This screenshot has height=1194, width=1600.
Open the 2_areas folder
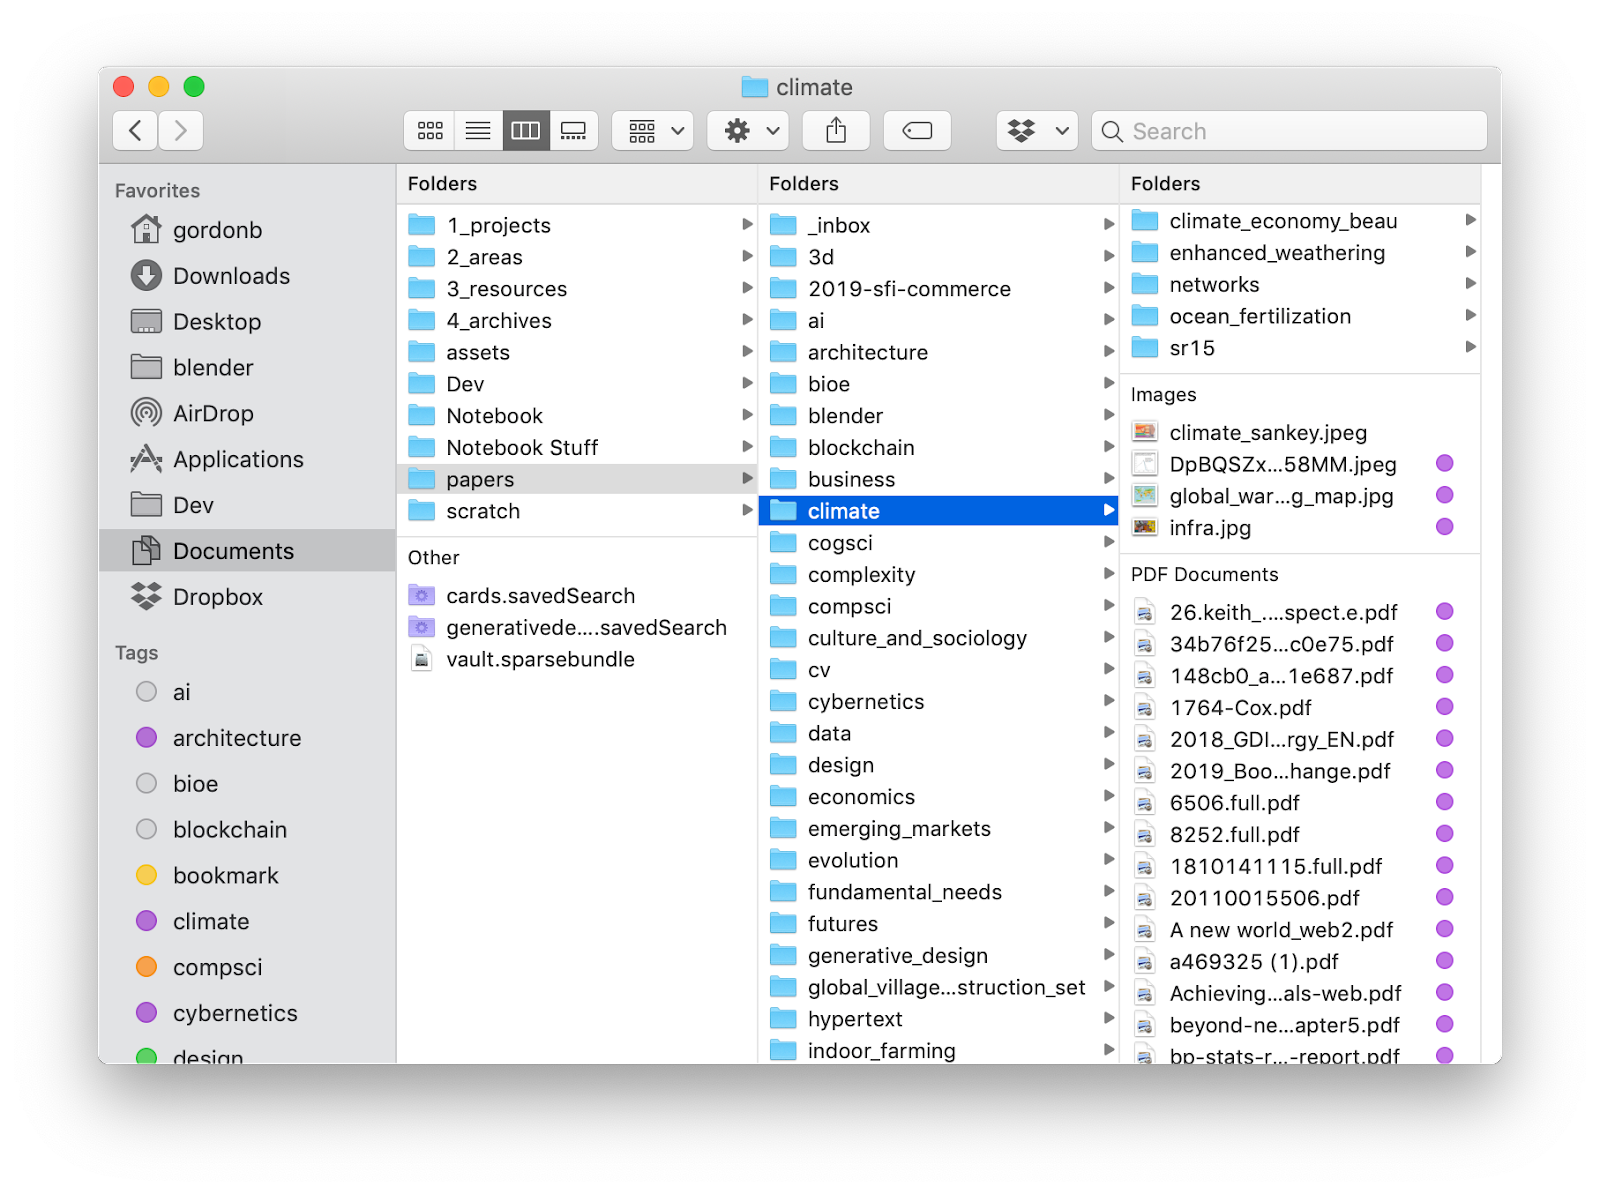[x=577, y=257]
